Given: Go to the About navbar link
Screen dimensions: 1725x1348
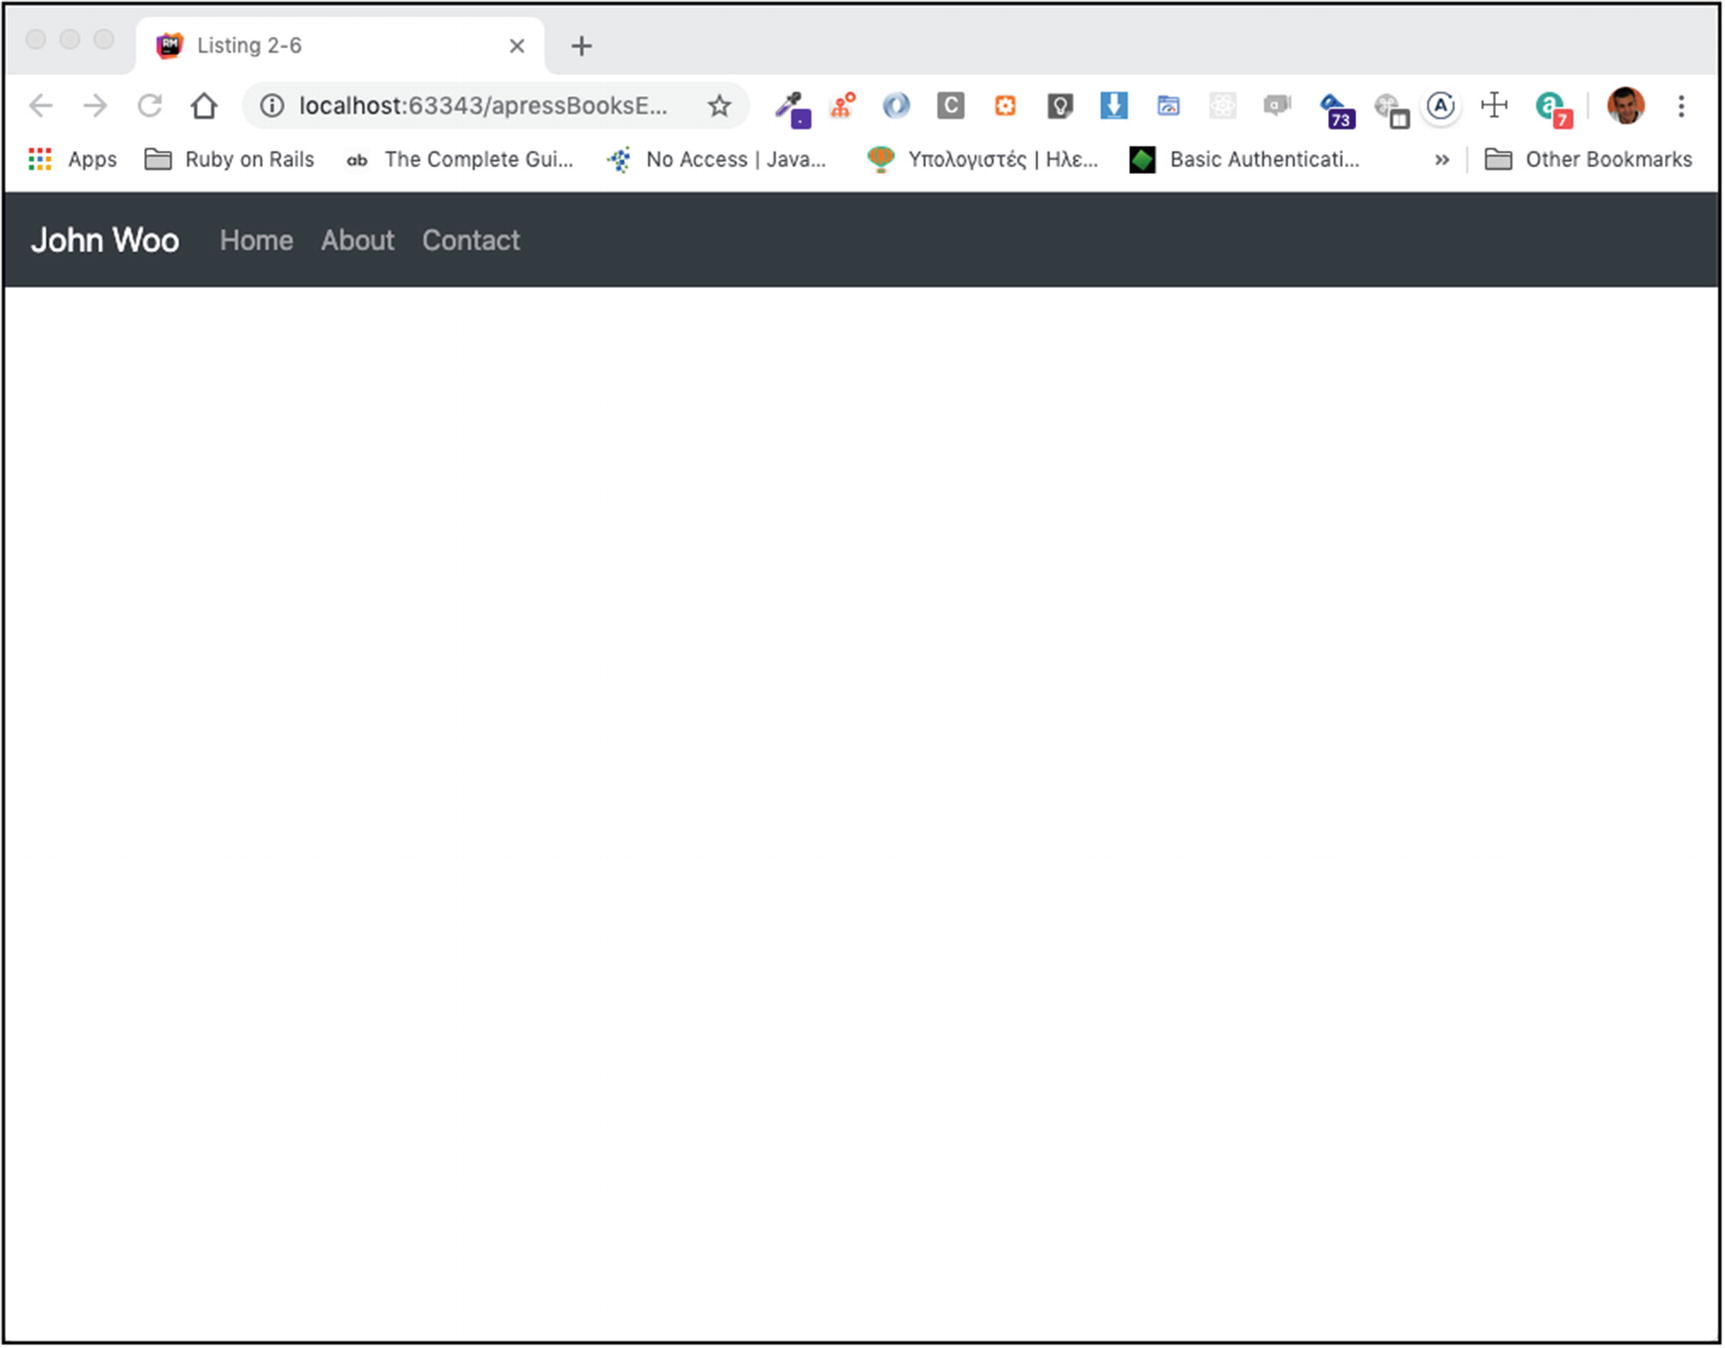Looking at the screenshot, I should click(357, 241).
